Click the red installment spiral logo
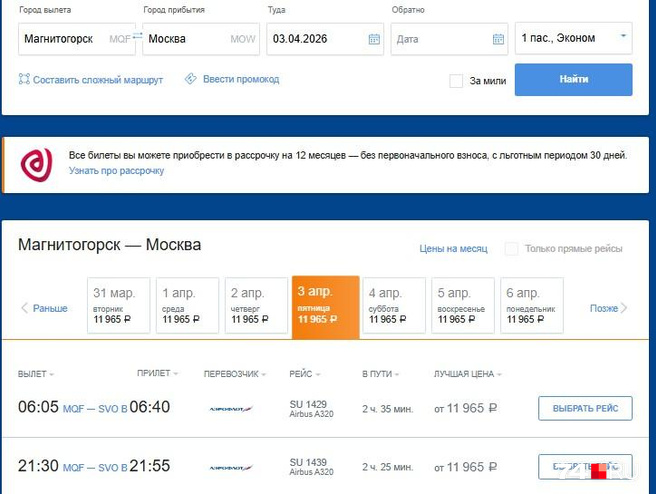656x494 pixels. (x=37, y=164)
